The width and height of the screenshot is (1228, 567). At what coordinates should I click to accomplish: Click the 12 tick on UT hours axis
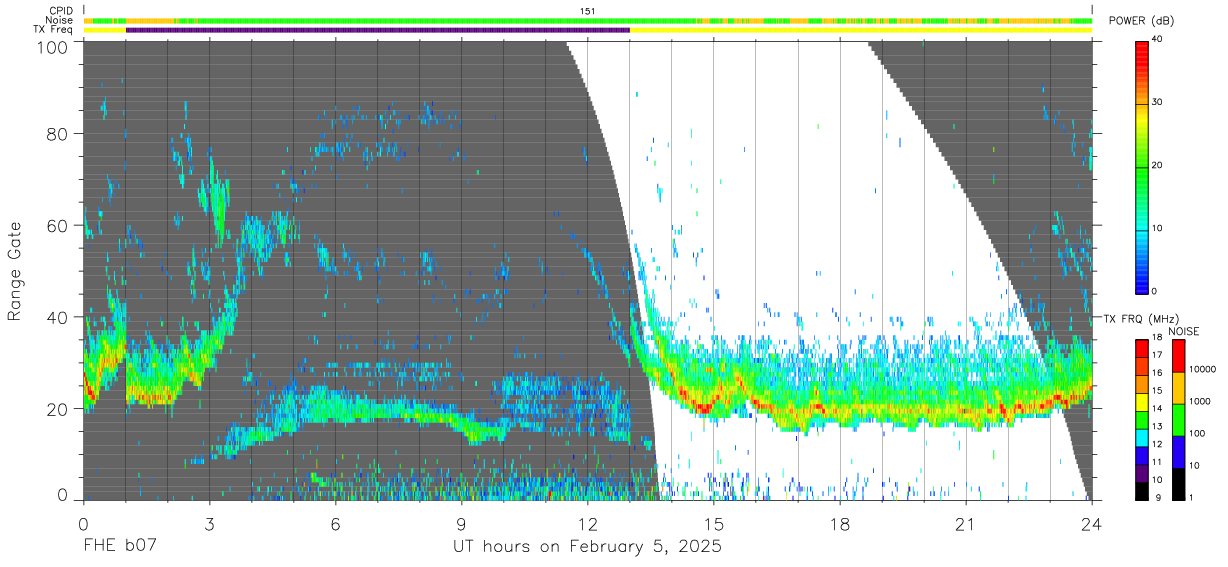click(588, 524)
